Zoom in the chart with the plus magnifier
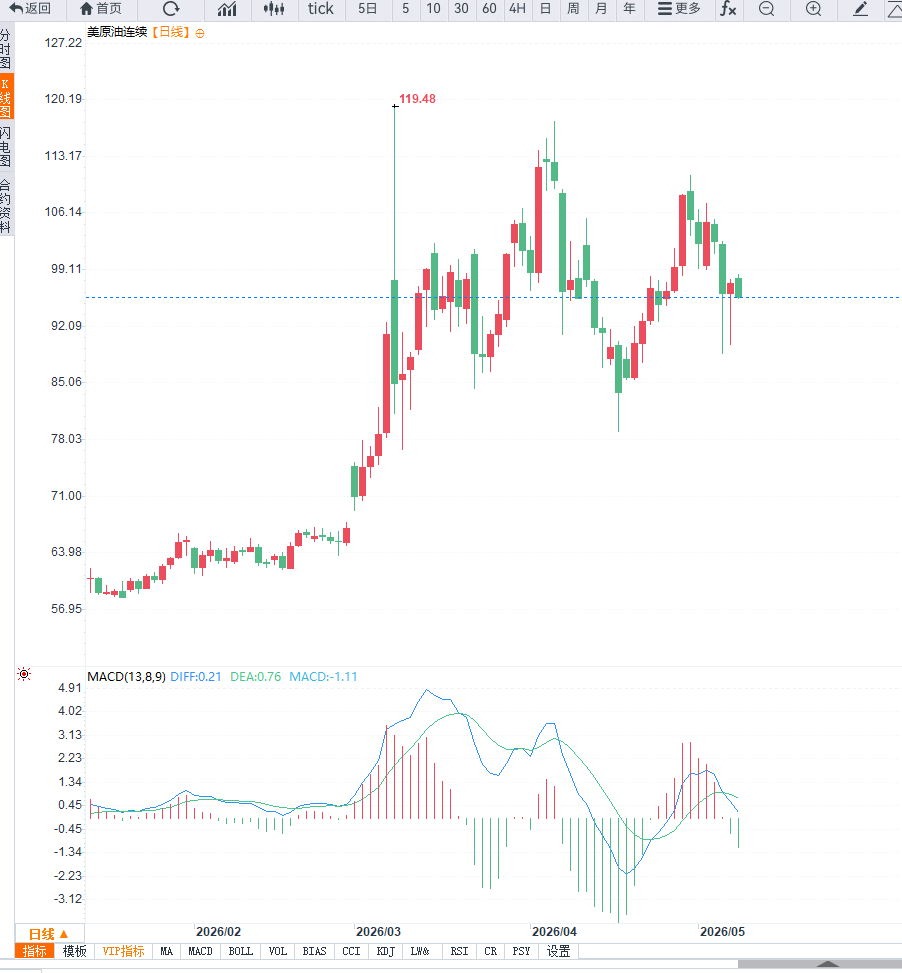This screenshot has height=973, width=902. pyautogui.click(x=813, y=9)
